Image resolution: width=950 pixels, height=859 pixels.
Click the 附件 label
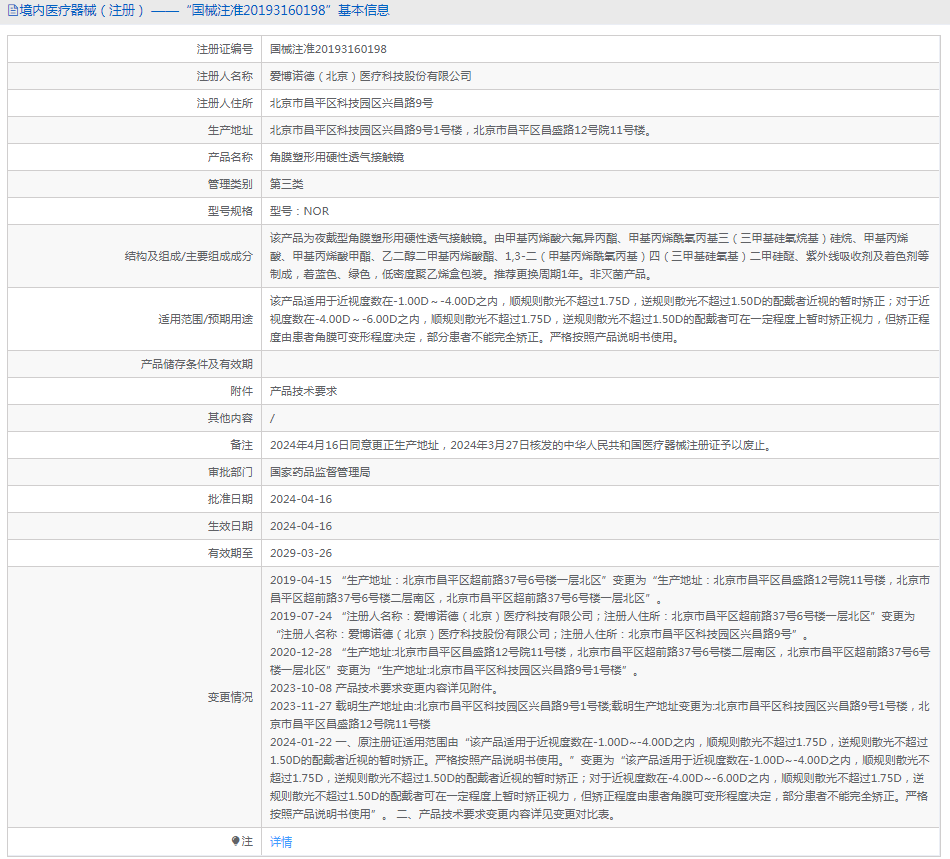pos(242,391)
